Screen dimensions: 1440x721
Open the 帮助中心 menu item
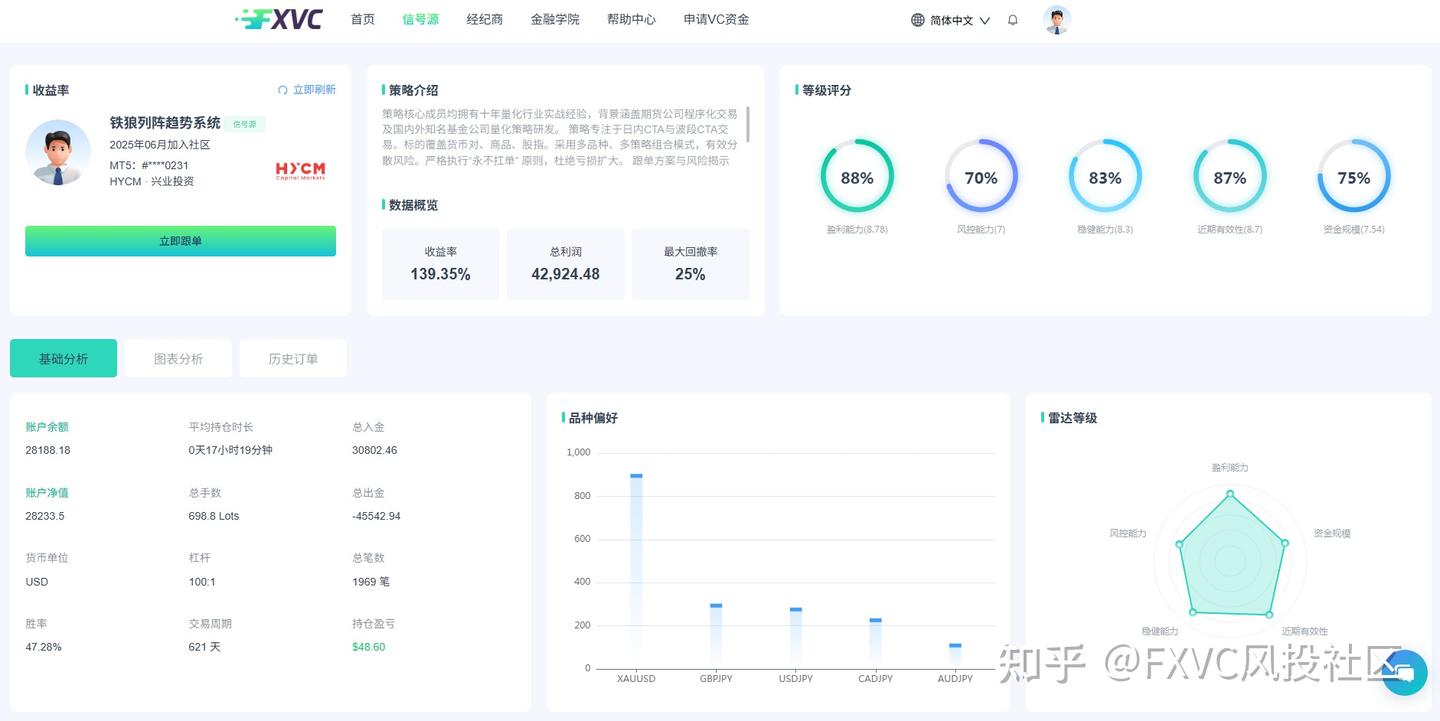[631, 19]
